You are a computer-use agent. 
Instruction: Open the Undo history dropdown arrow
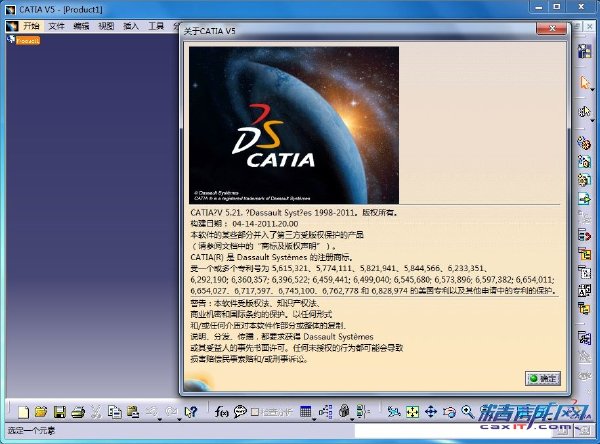click(160, 420)
